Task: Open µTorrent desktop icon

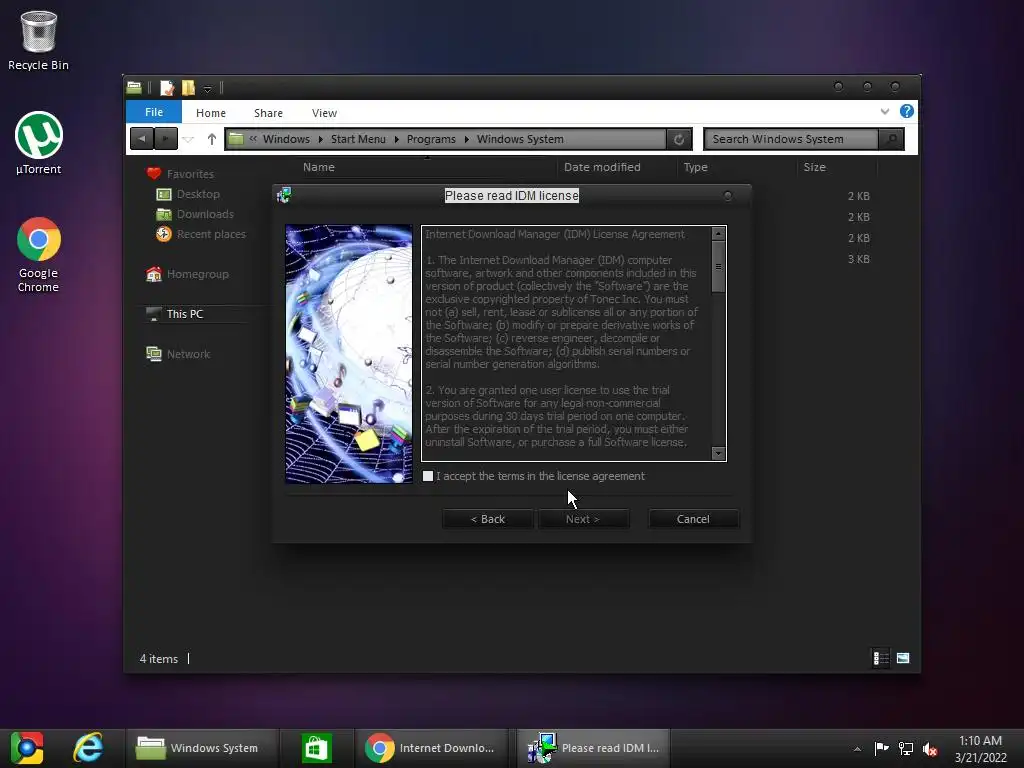Action: point(39,144)
